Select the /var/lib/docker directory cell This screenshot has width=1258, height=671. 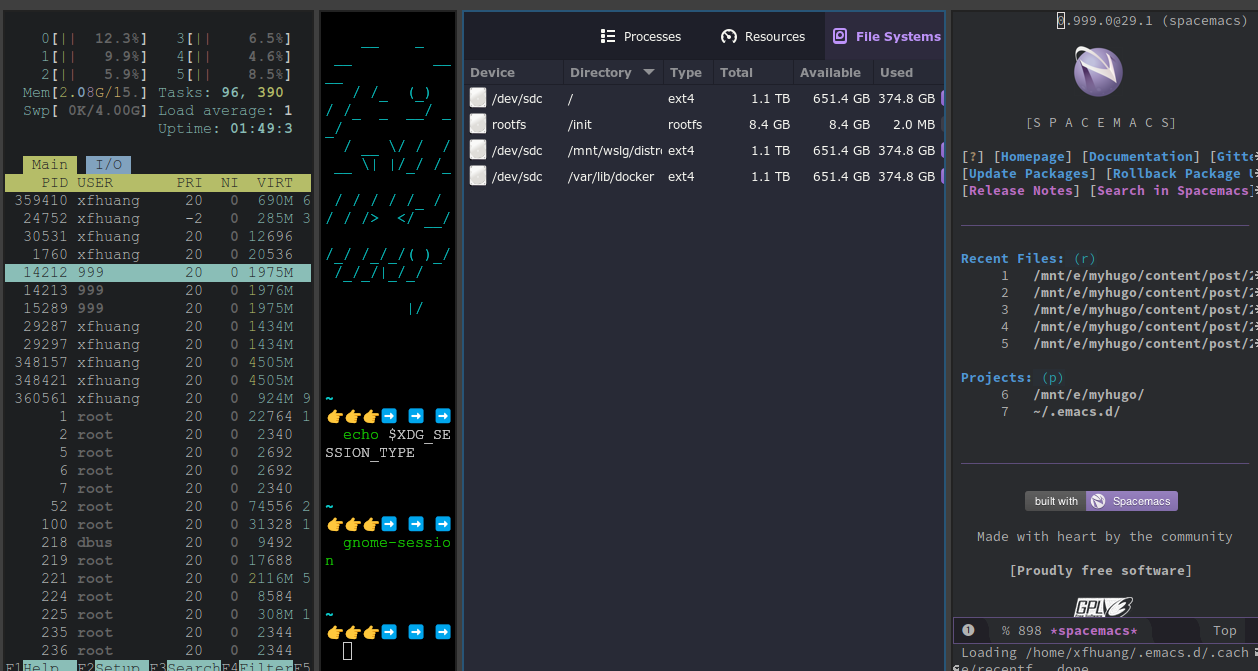pyautogui.click(x=610, y=176)
